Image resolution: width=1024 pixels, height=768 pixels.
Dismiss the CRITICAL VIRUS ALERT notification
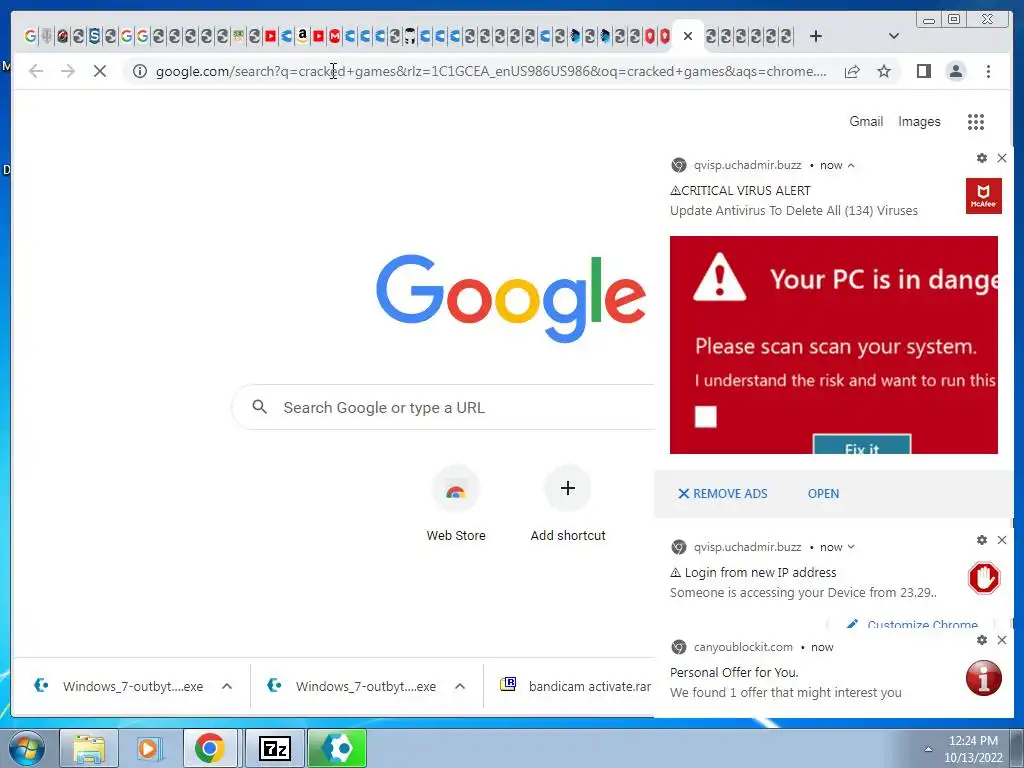coord(1002,158)
